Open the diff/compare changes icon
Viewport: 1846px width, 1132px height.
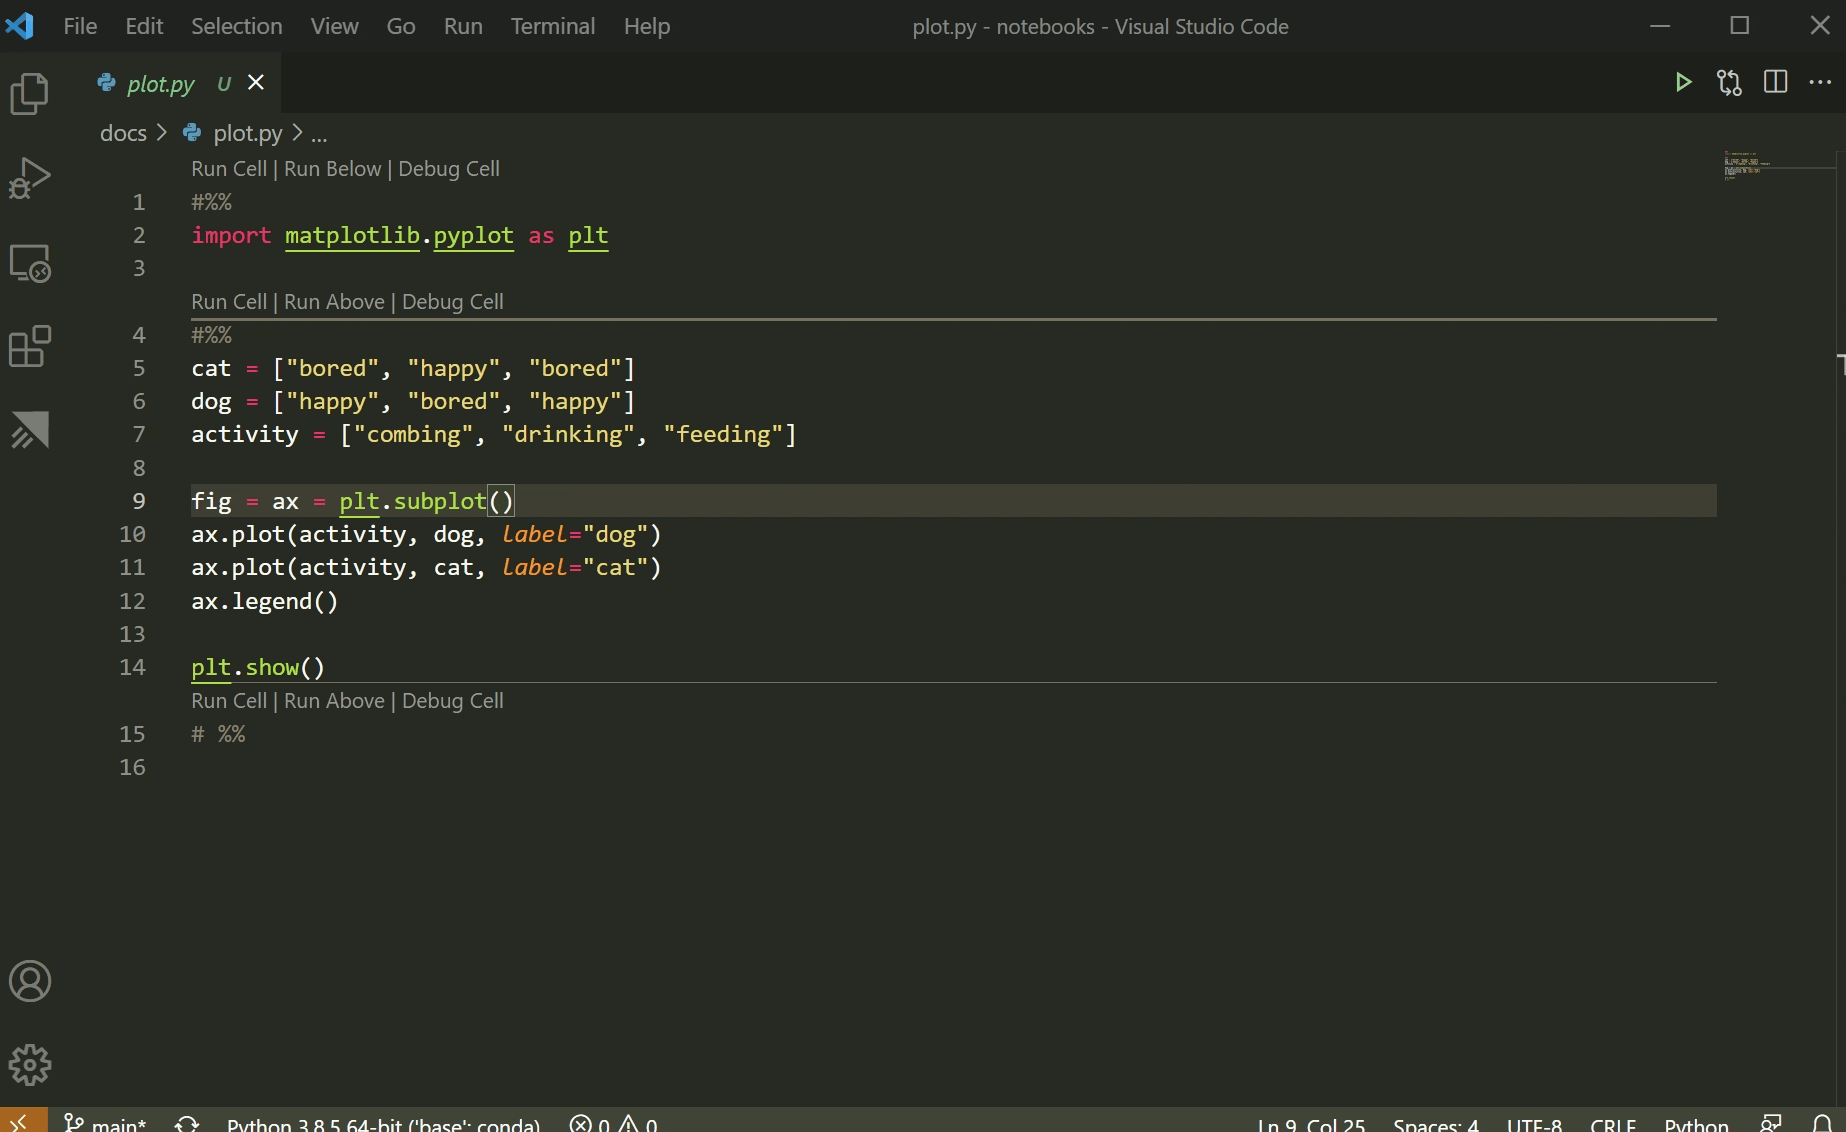click(x=1729, y=82)
